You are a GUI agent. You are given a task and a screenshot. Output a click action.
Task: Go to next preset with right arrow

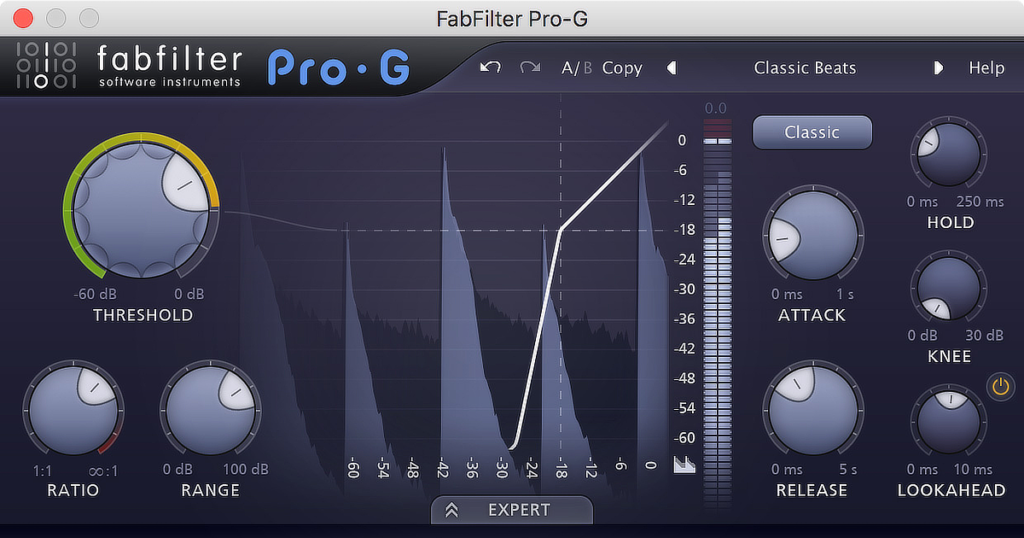point(938,68)
